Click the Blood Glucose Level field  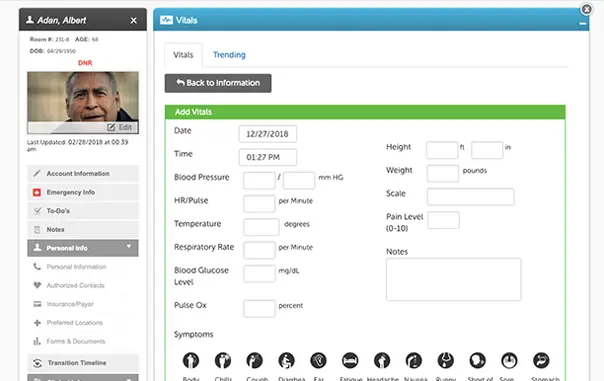click(x=259, y=274)
